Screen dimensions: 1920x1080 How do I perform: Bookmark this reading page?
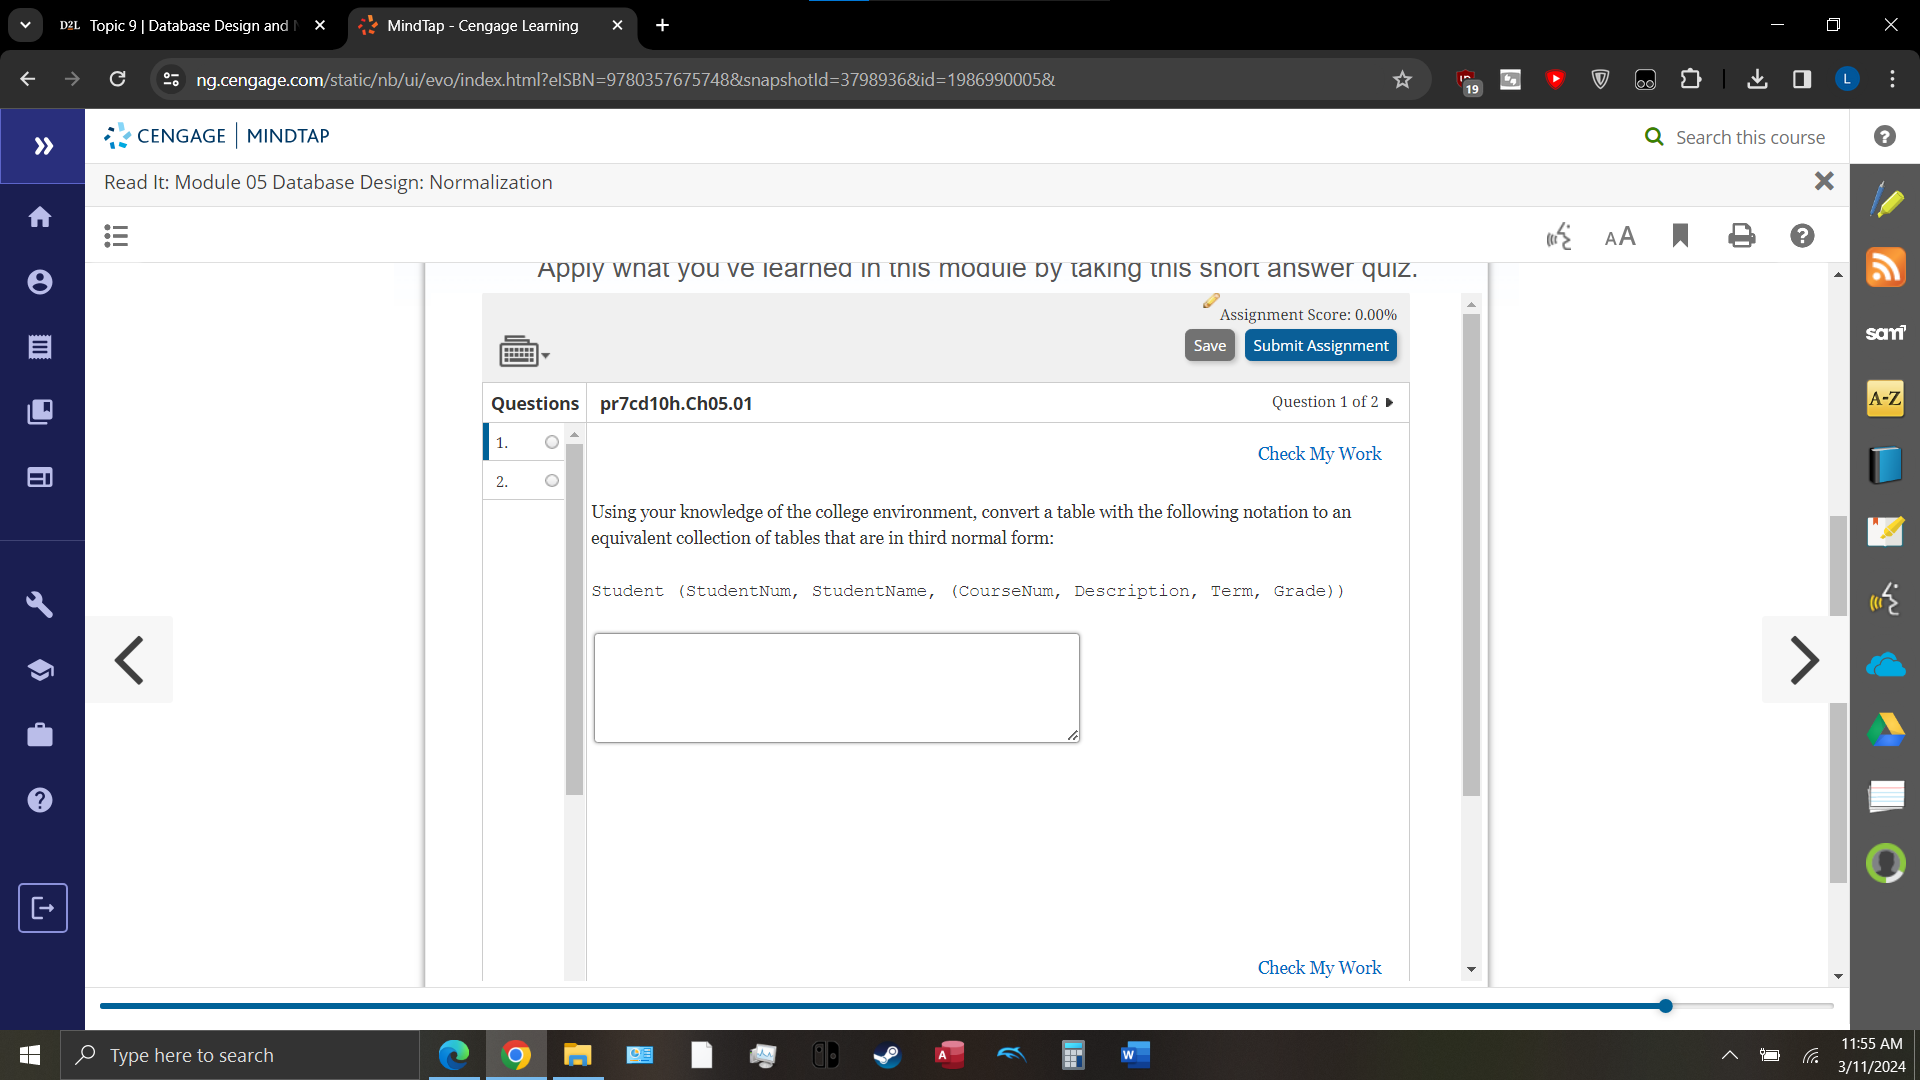tap(1680, 236)
